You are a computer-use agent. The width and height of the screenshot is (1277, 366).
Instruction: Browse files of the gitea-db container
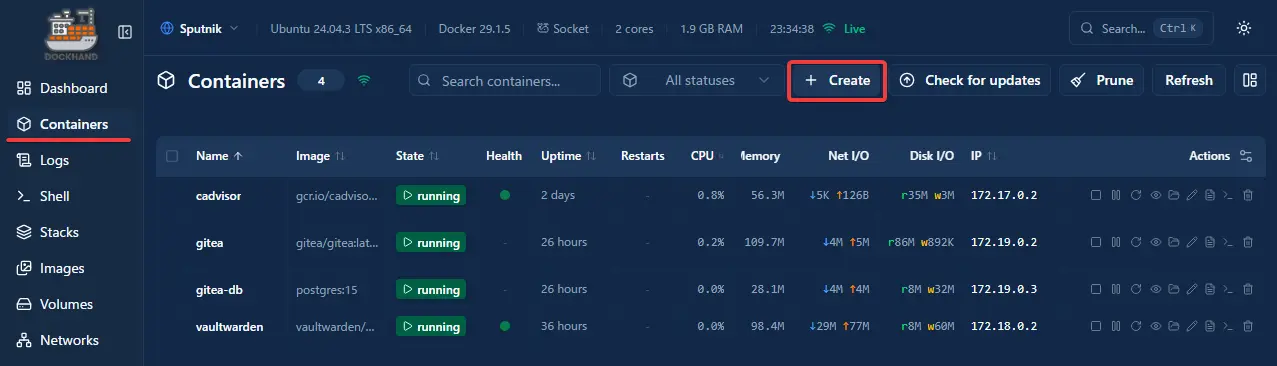[1173, 290]
